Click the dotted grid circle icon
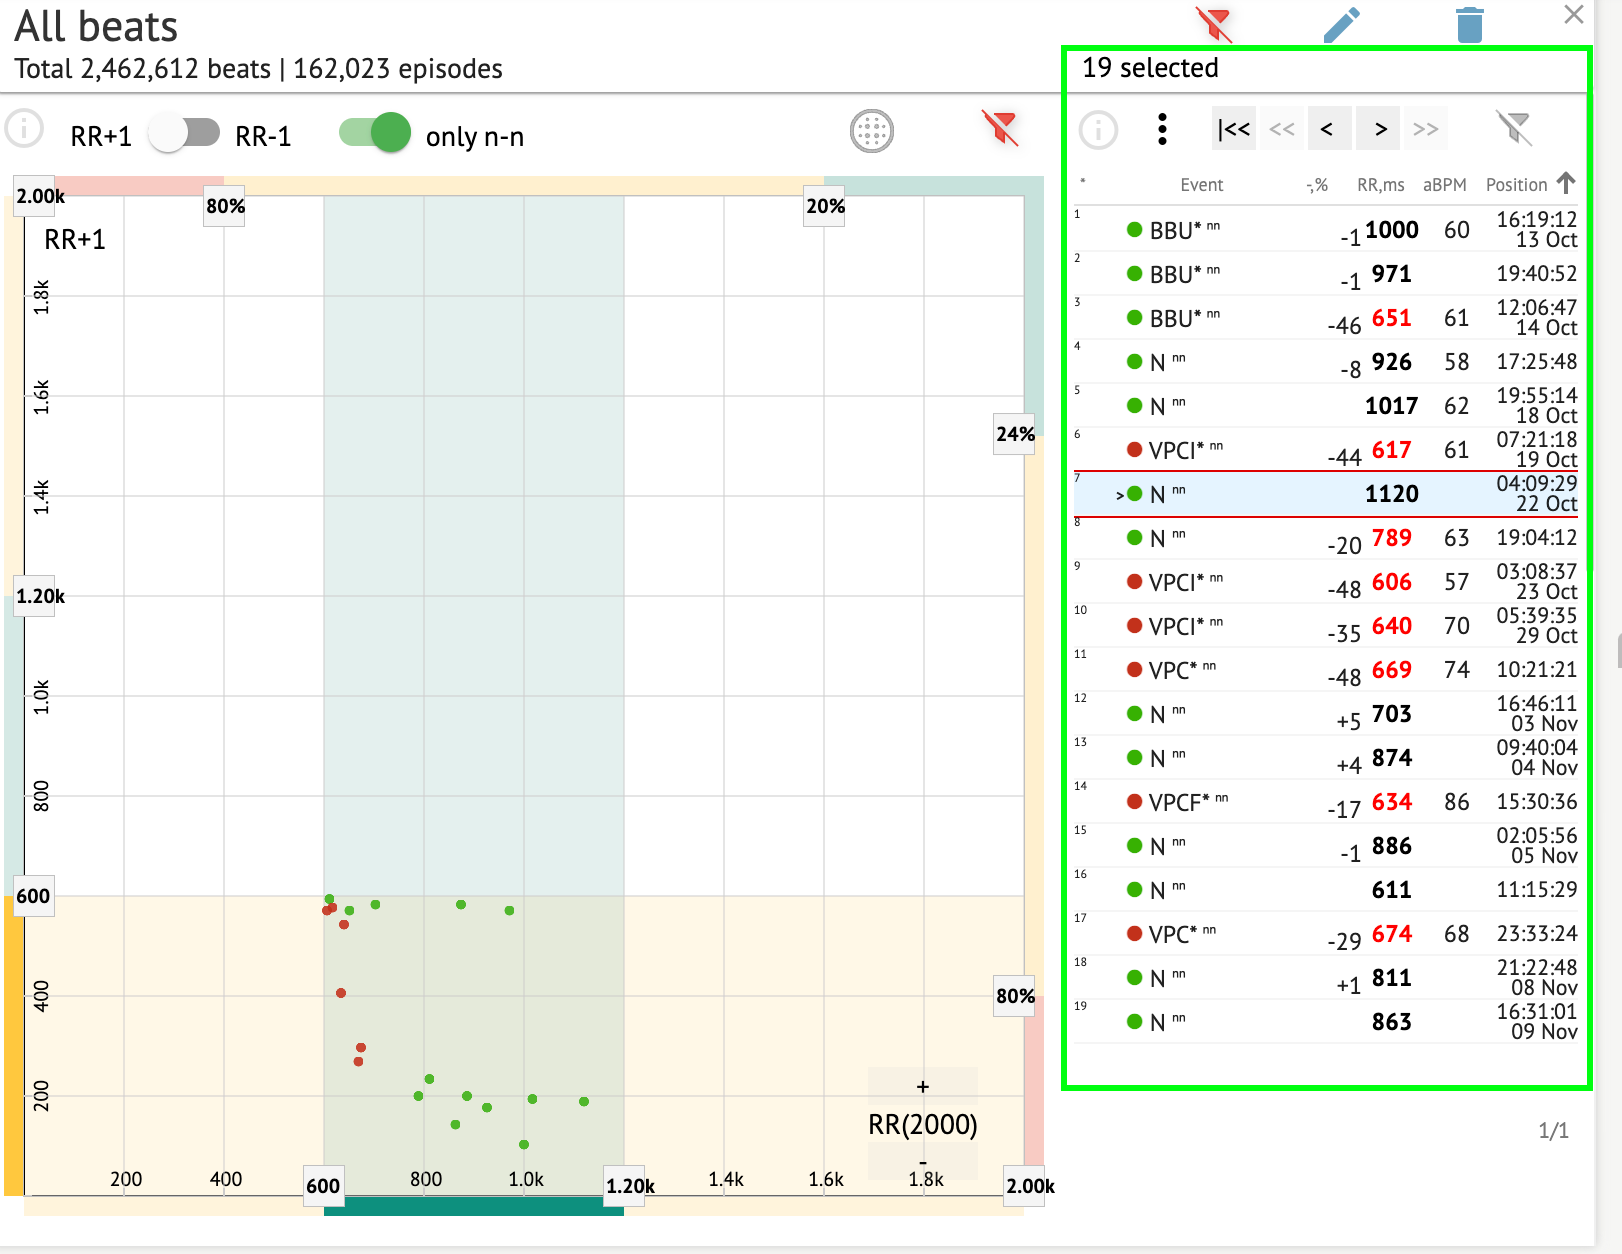Viewport: 1622px width, 1254px height. pos(871,131)
